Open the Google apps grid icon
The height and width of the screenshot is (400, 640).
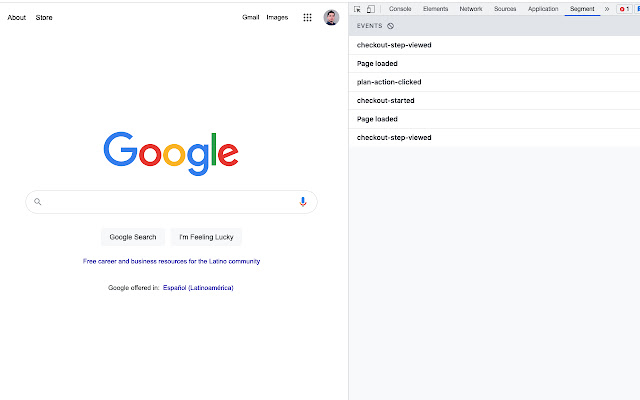tap(307, 18)
